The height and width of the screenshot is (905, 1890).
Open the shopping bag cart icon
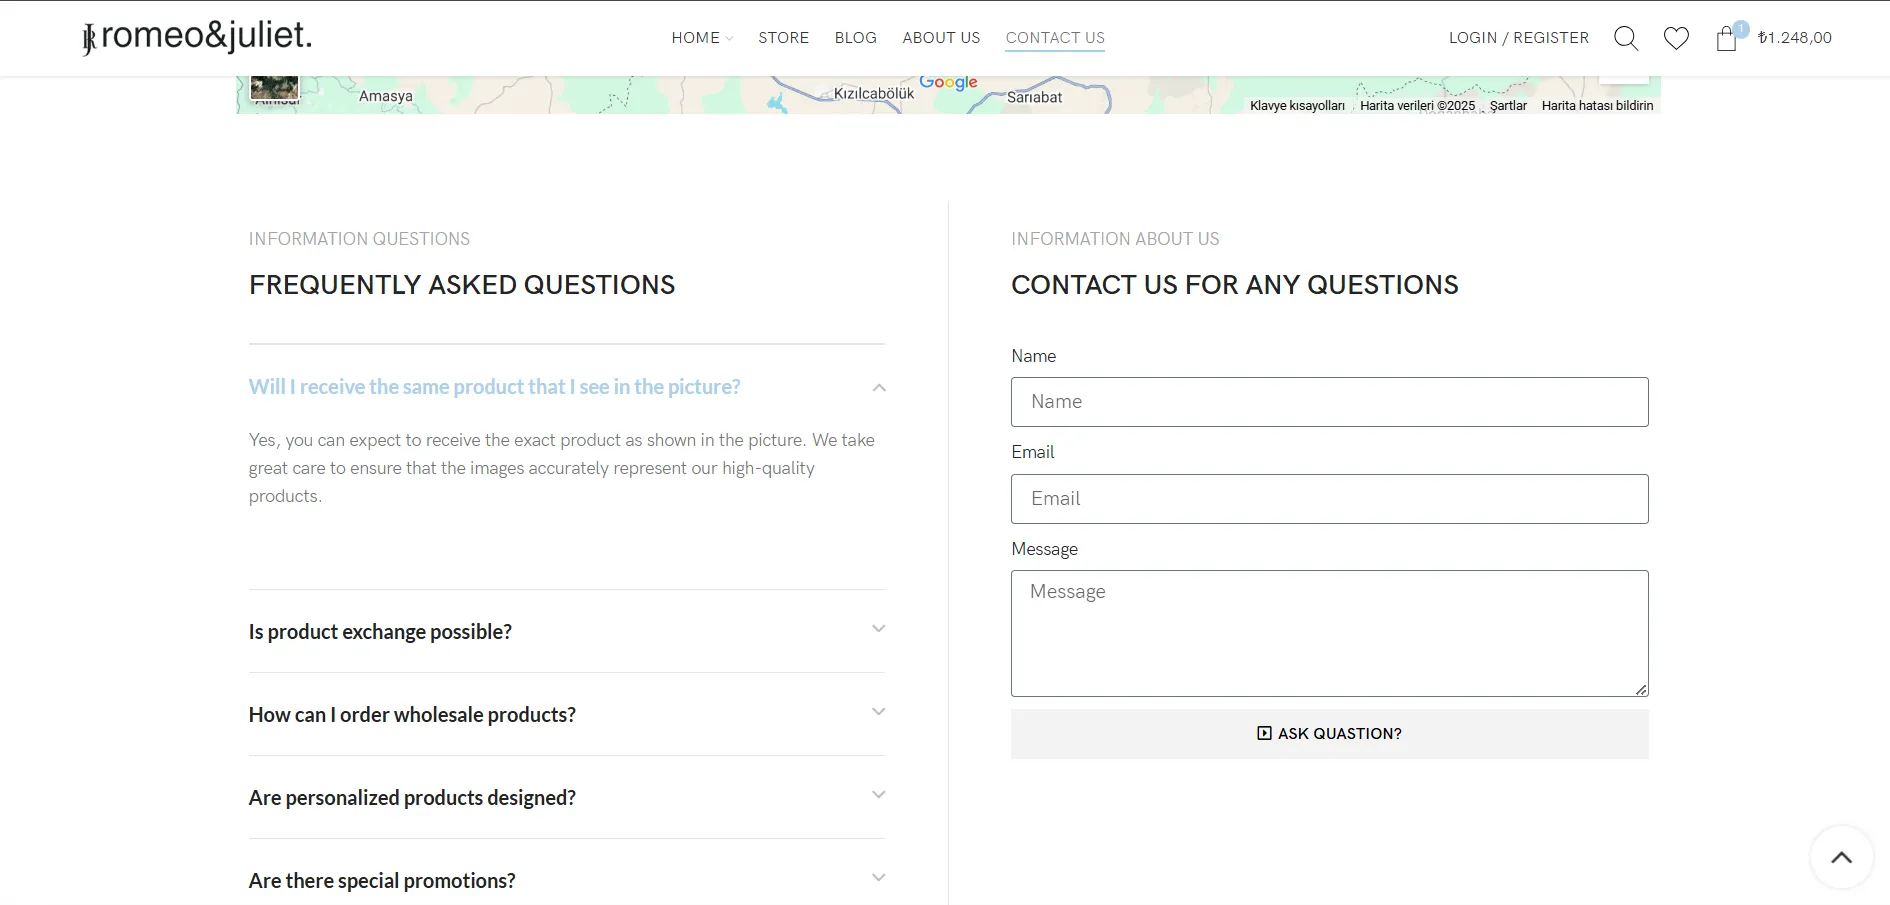(1726, 38)
